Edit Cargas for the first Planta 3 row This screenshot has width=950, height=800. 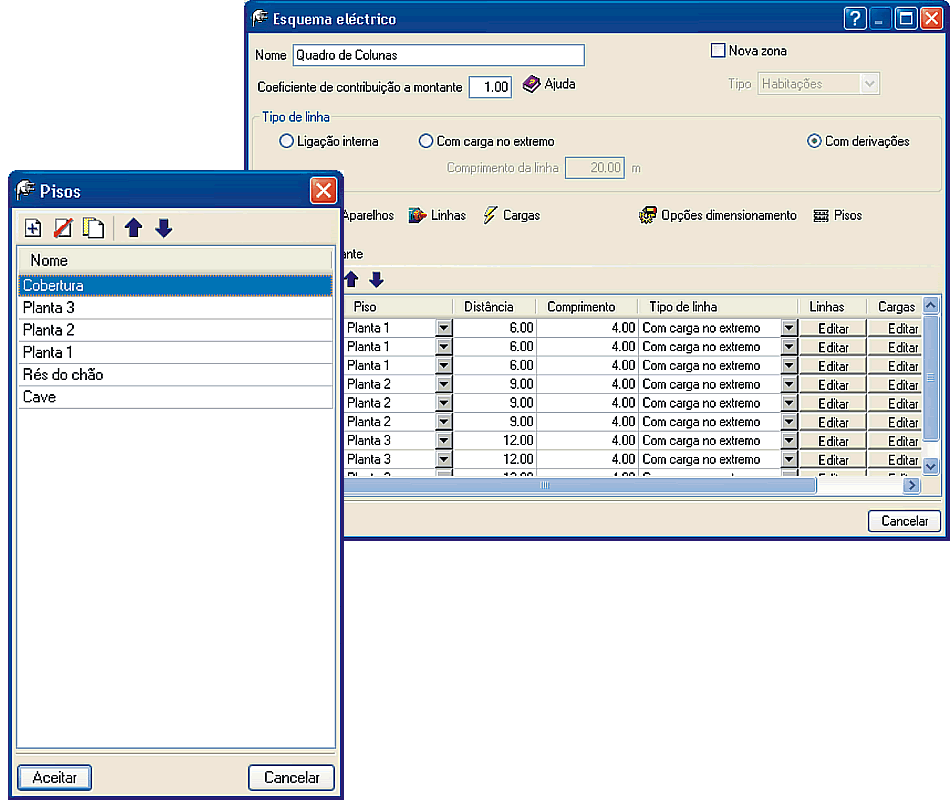(895, 441)
